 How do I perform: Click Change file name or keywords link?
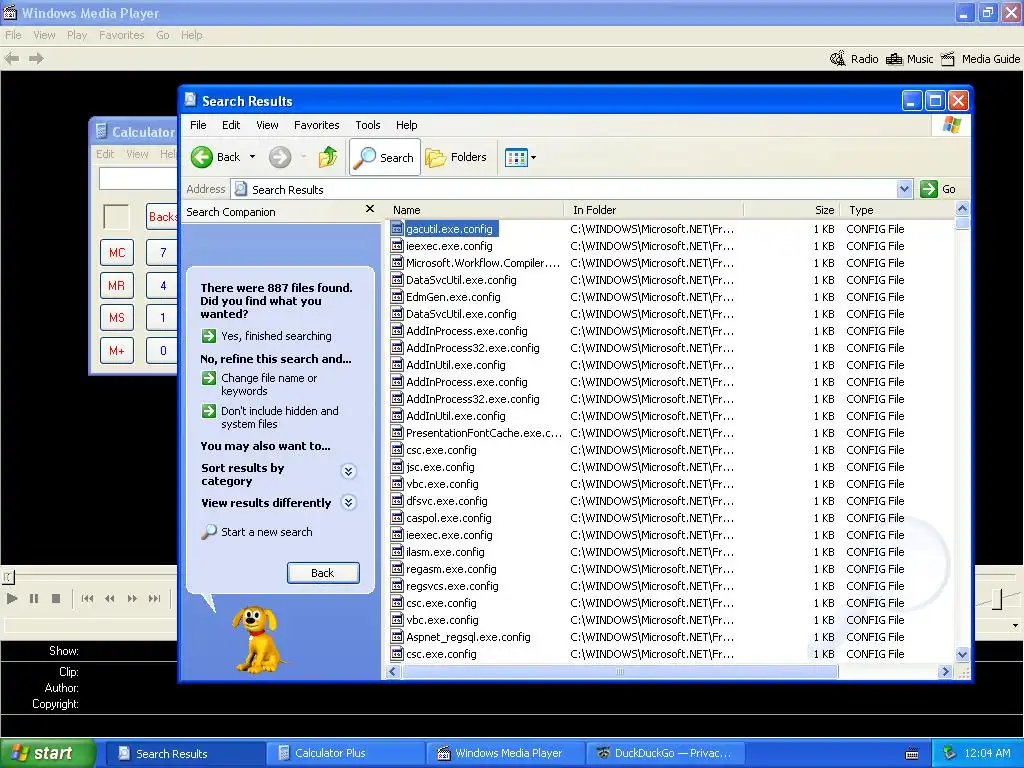point(269,384)
